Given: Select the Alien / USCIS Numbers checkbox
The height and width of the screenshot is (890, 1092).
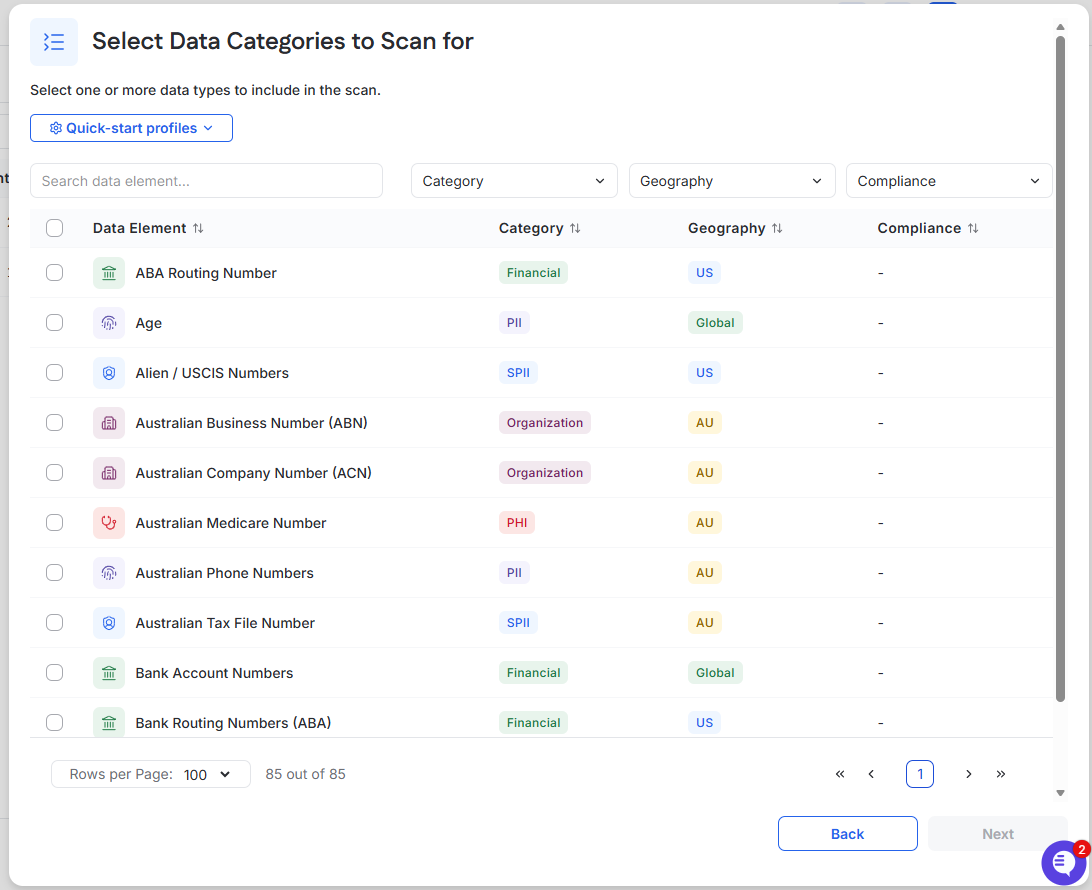Looking at the screenshot, I should (x=54, y=373).
